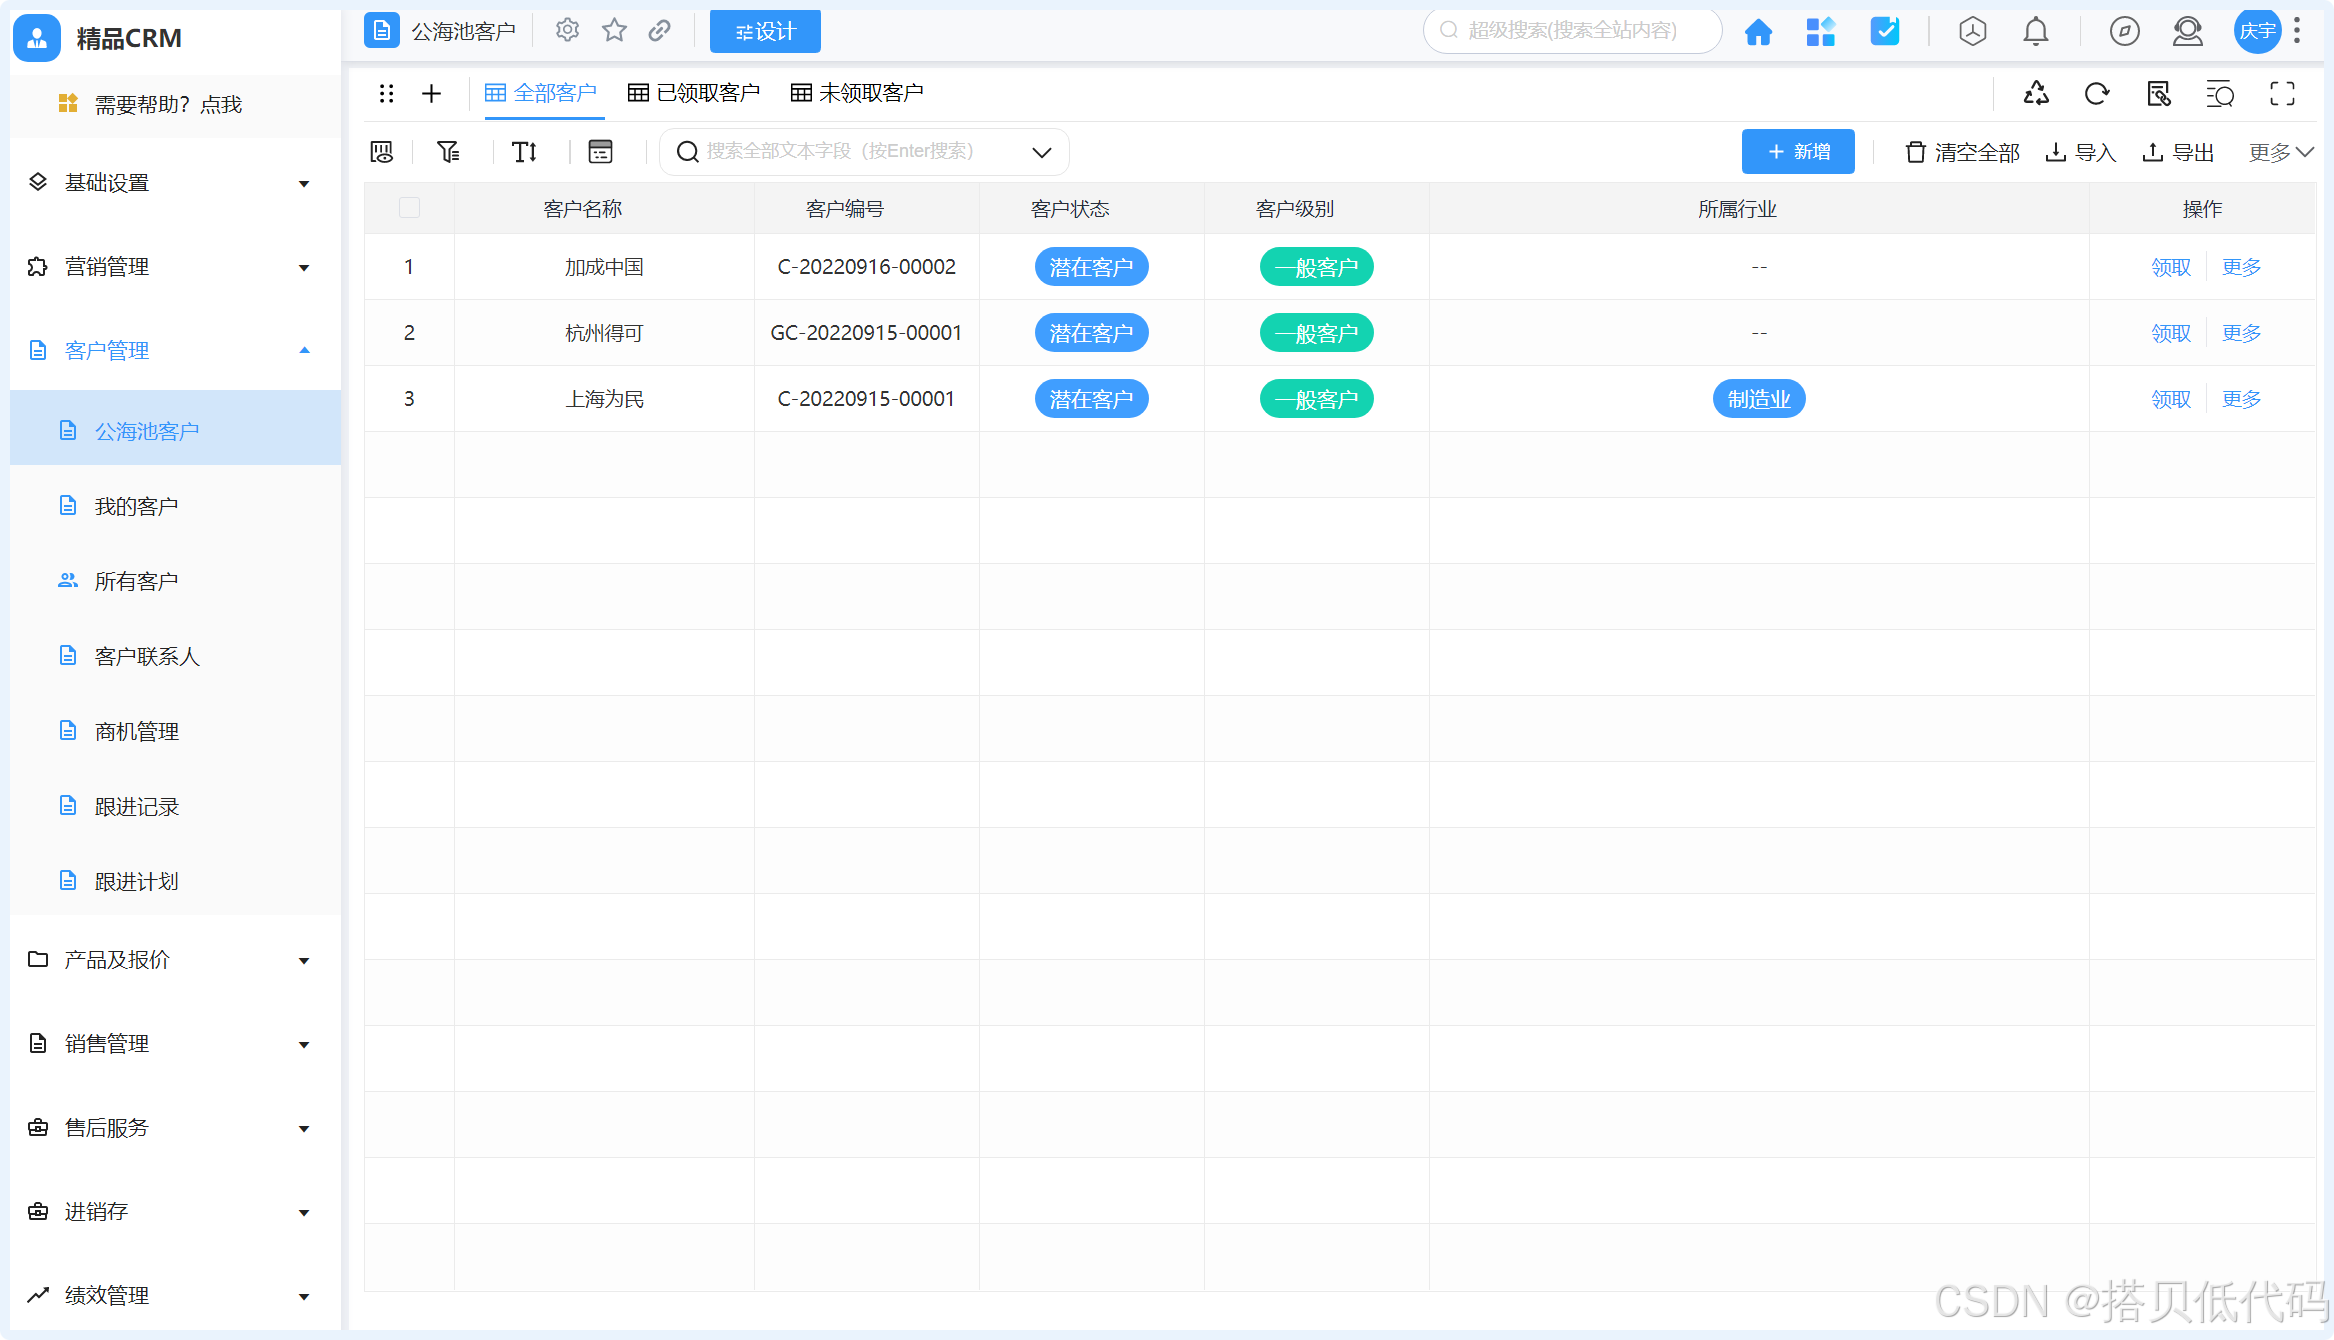Open page settings gear icon
Image resolution: width=2334 pixels, height=1340 pixels.
[x=567, y=31]
